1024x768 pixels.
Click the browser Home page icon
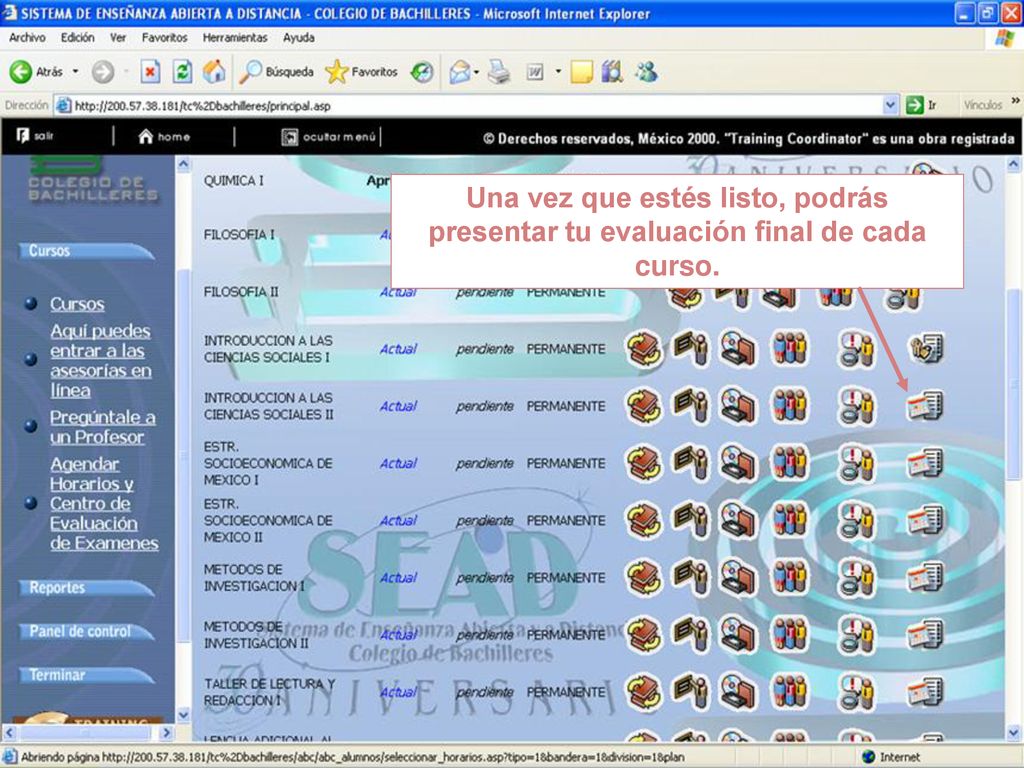coord(214,72)
